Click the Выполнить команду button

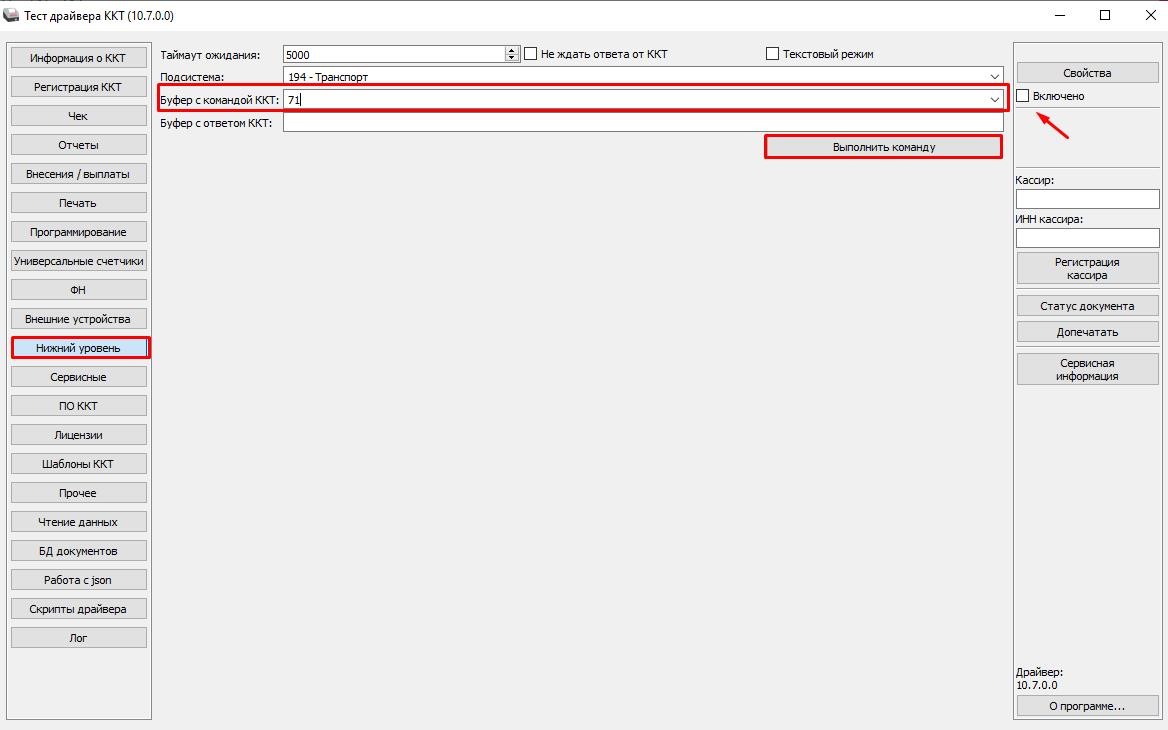[x=883, y=147]
